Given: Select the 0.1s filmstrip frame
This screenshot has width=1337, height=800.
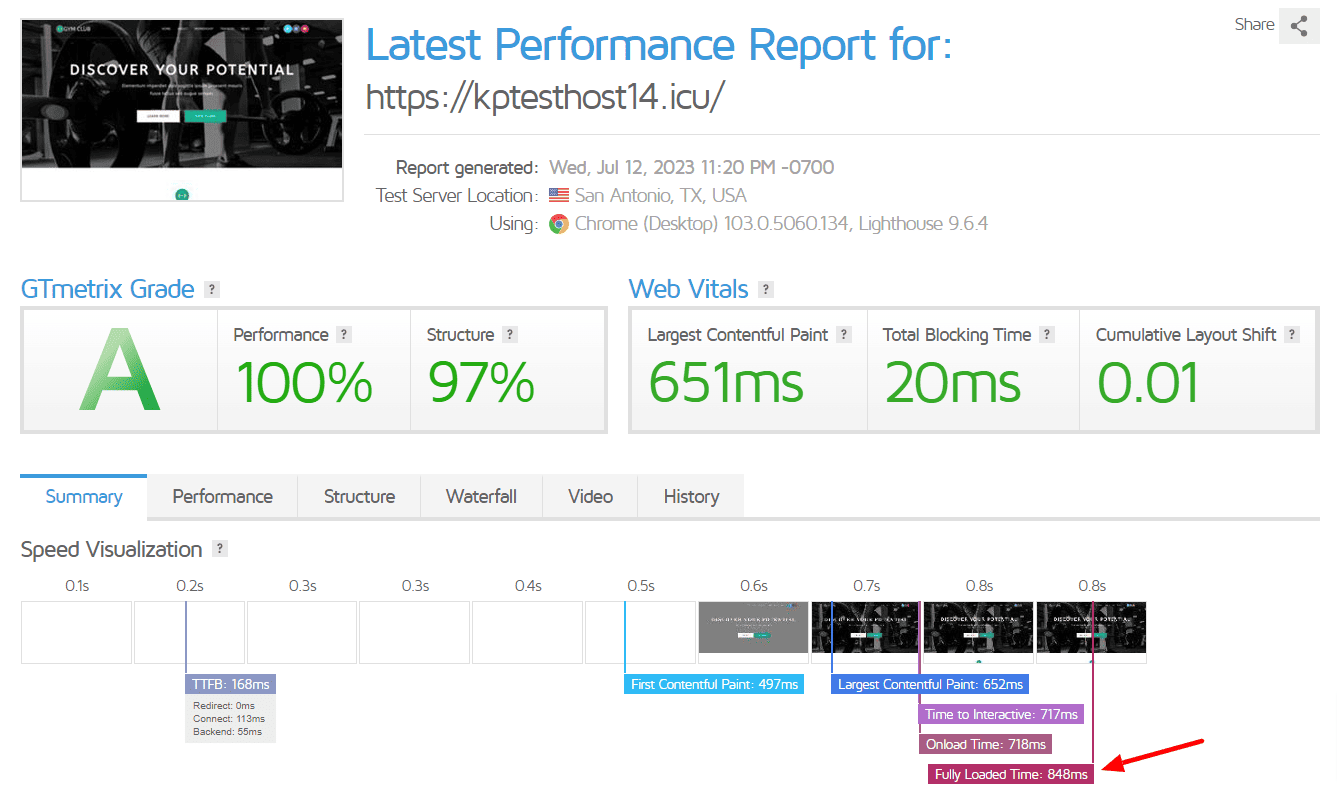Looking at the screenshot, I should click(76, 632).
